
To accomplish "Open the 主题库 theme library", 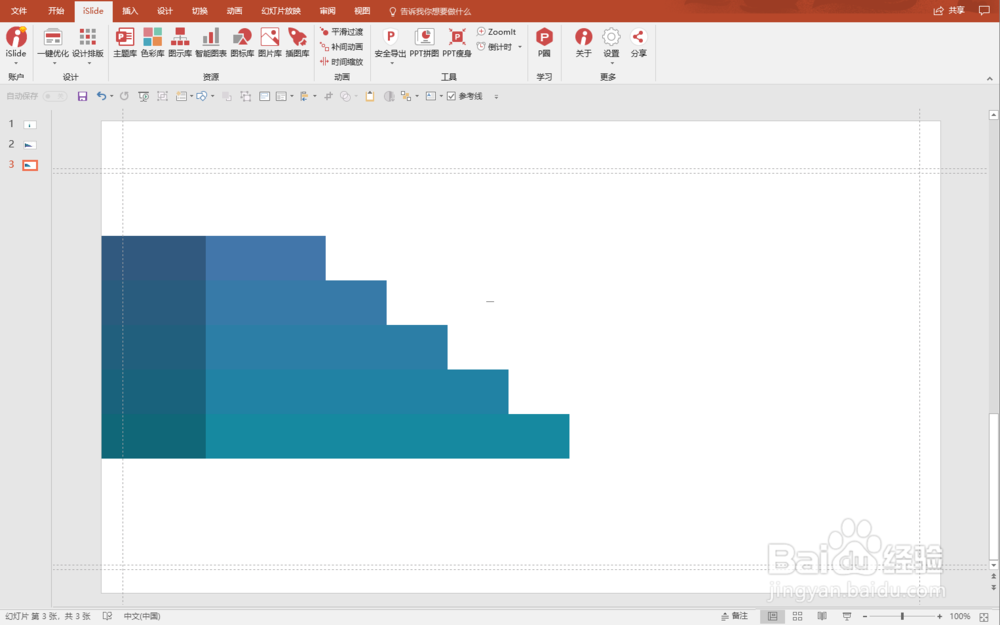I will (x=125, y=42).
